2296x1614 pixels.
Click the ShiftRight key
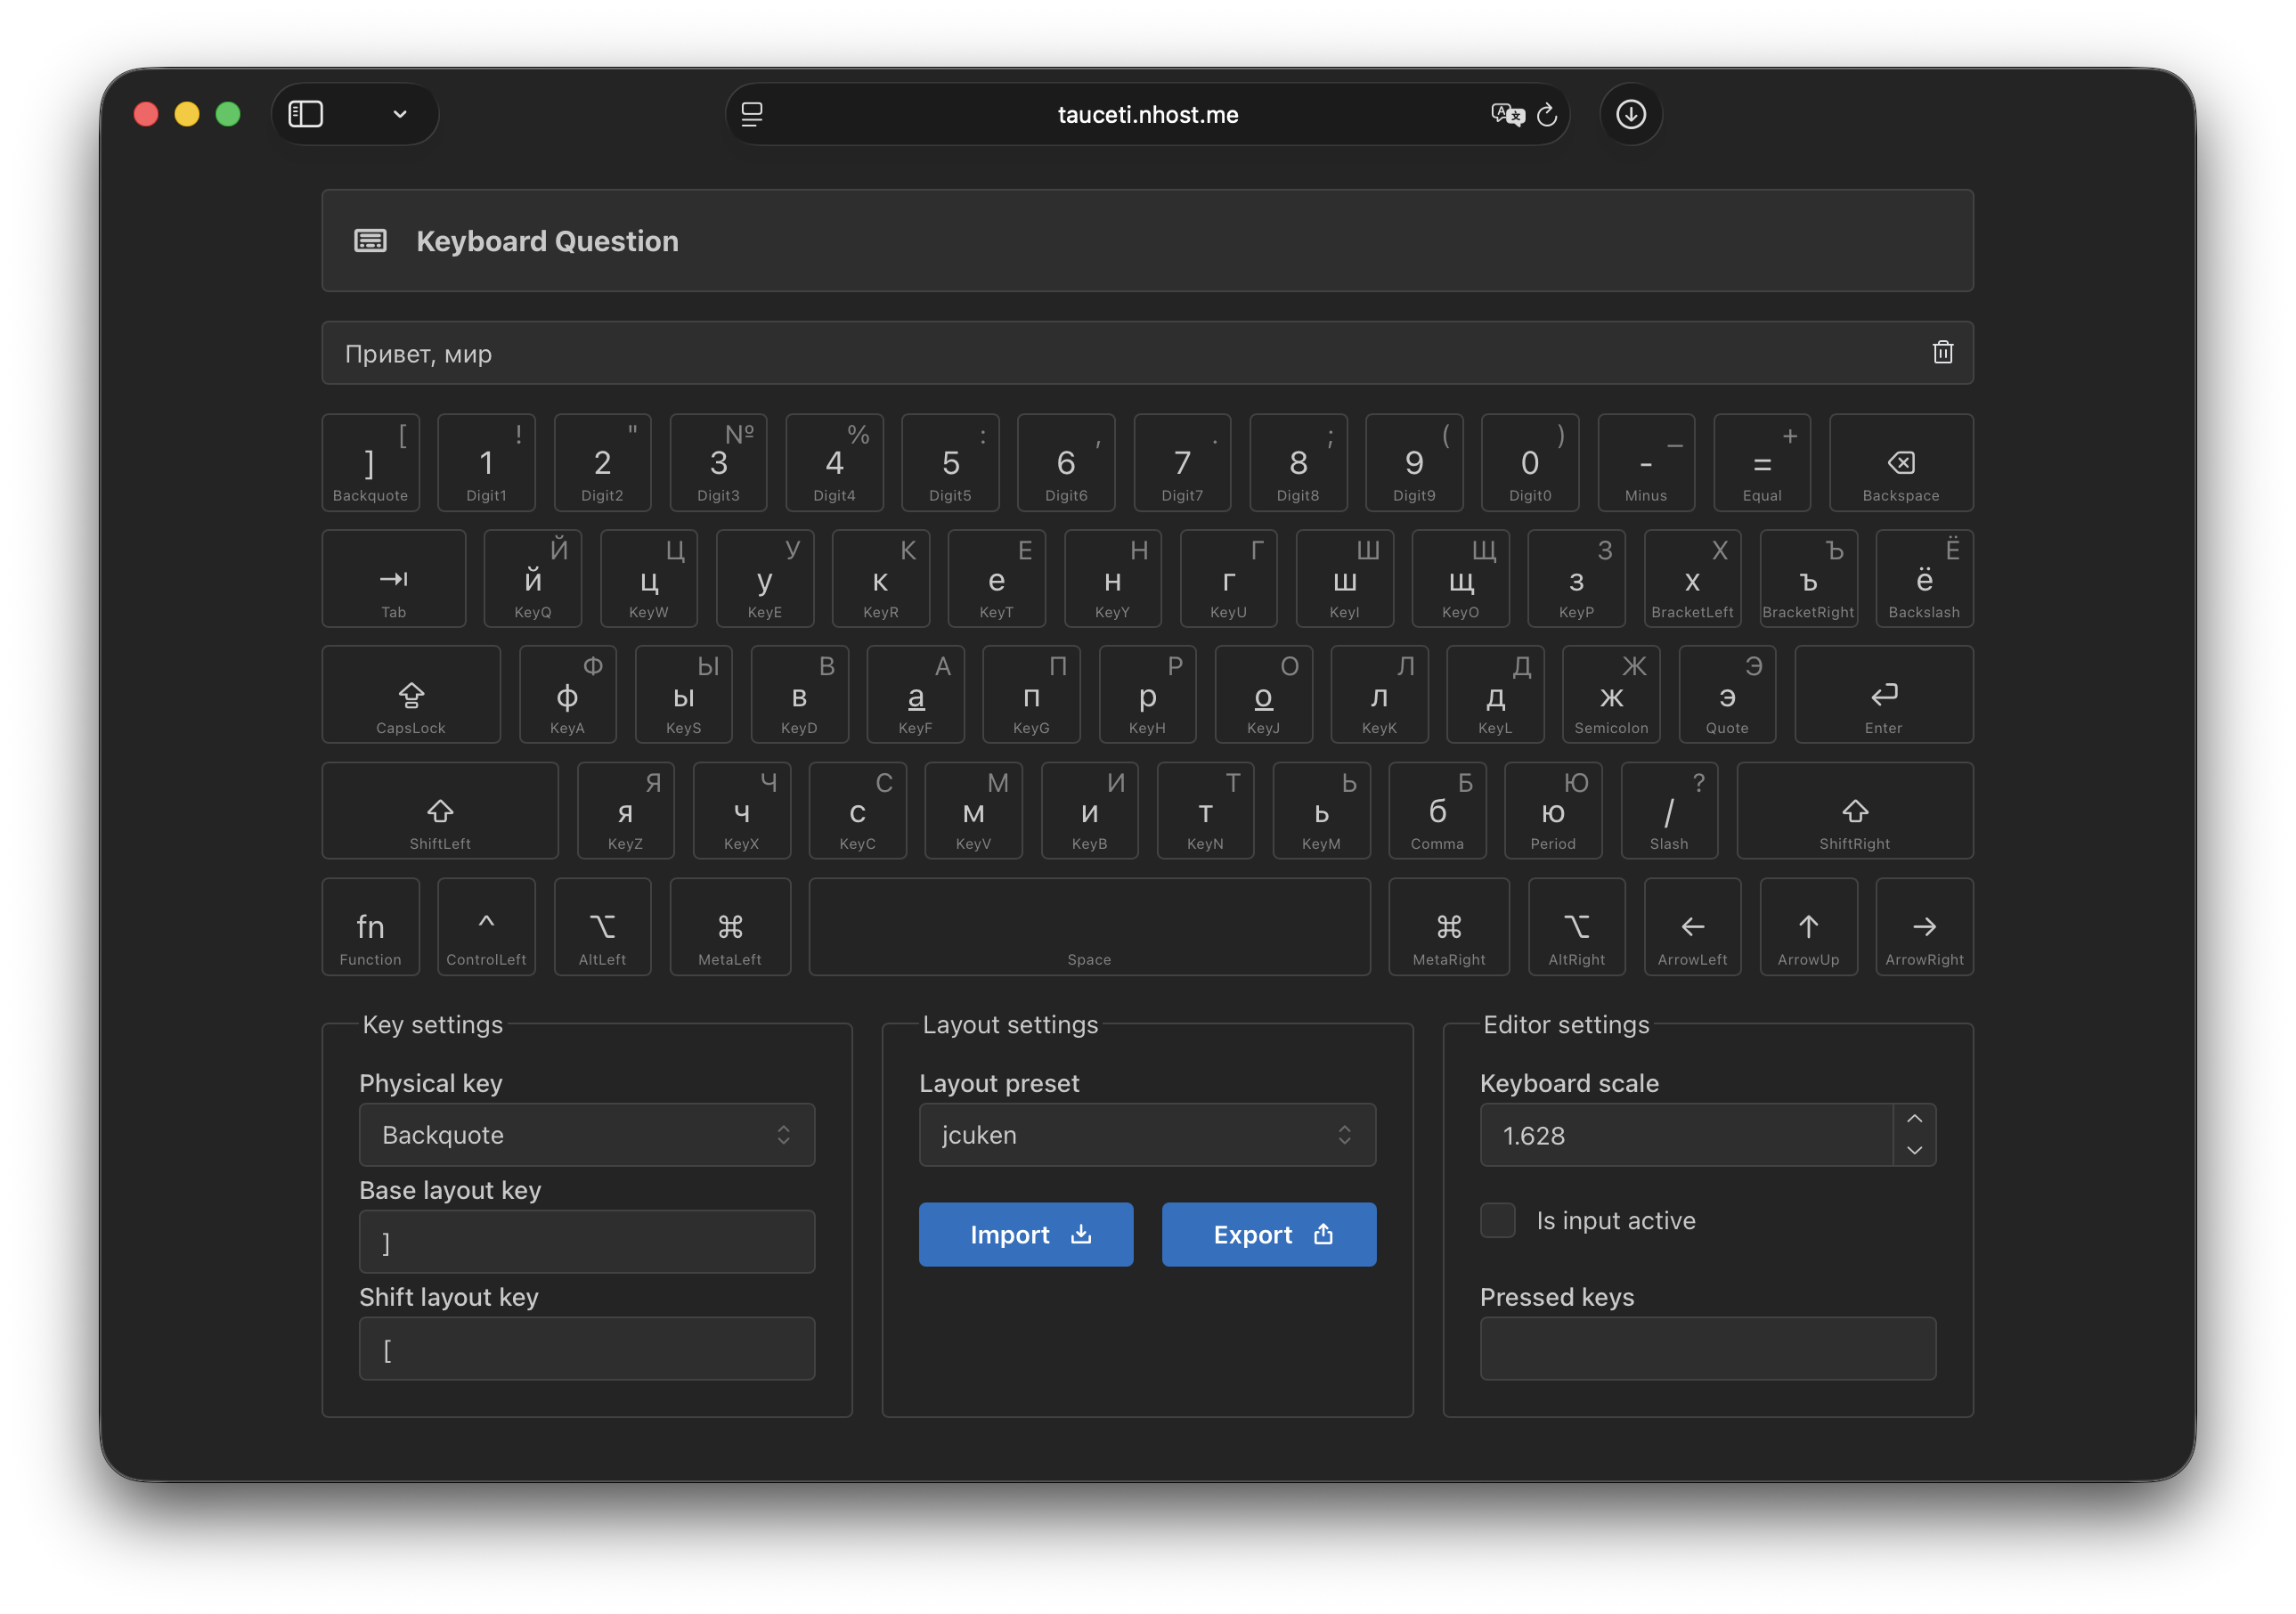click(1854, 810)
